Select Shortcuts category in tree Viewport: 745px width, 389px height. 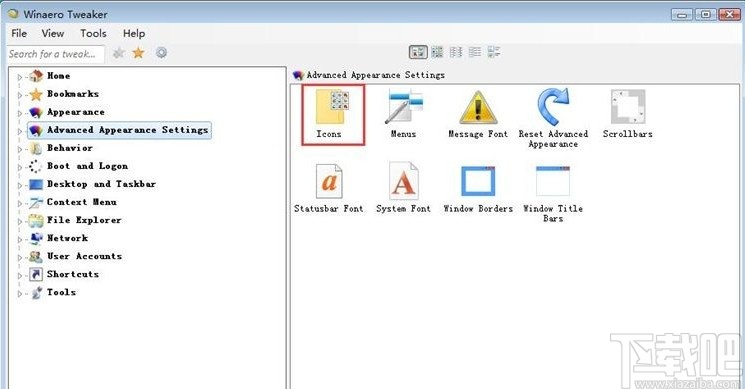tap(73, 275)
